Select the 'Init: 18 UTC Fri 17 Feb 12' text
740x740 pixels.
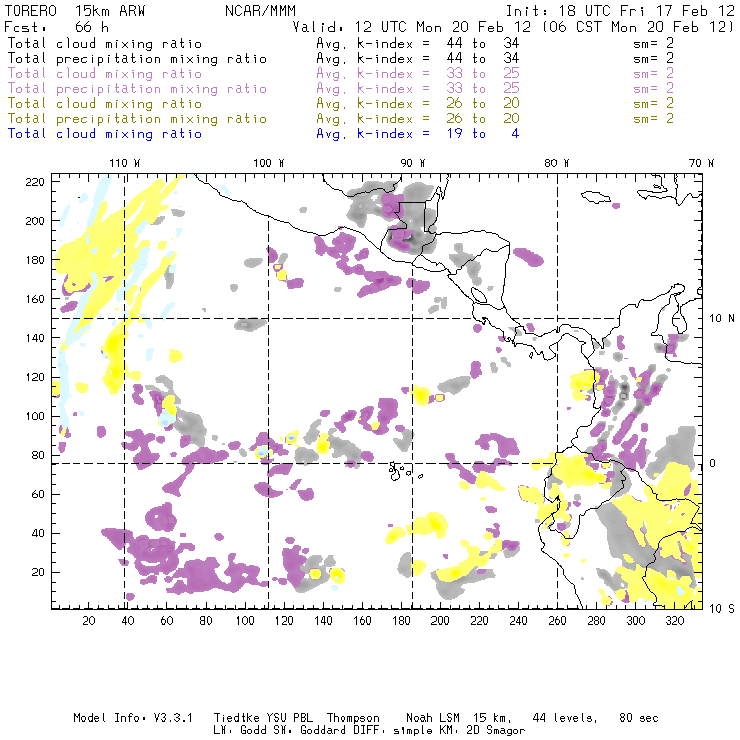coord(620,11)
